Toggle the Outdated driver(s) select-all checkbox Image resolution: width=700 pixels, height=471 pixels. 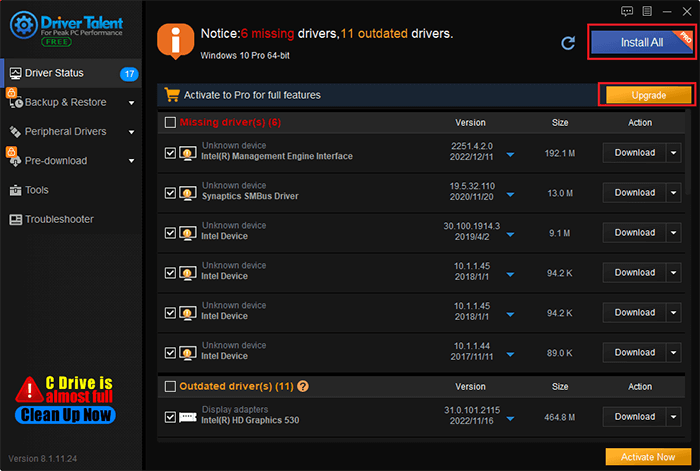tap(170, 386)
